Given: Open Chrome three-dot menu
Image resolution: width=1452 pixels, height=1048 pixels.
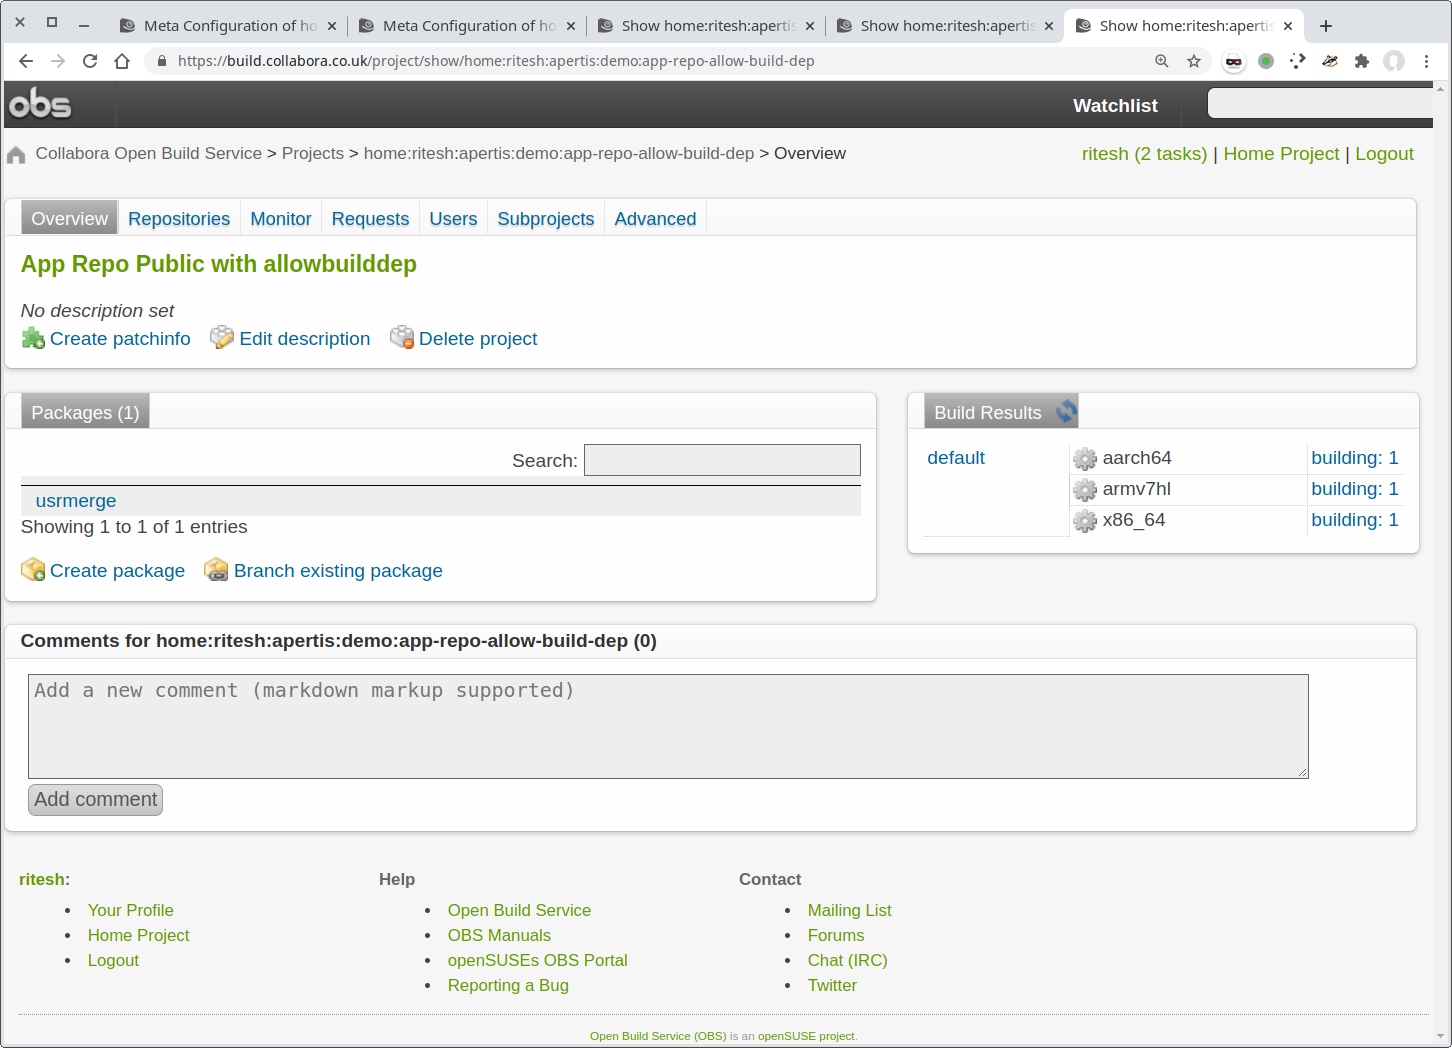Looking at the screenshot, I should (1426, 61).
